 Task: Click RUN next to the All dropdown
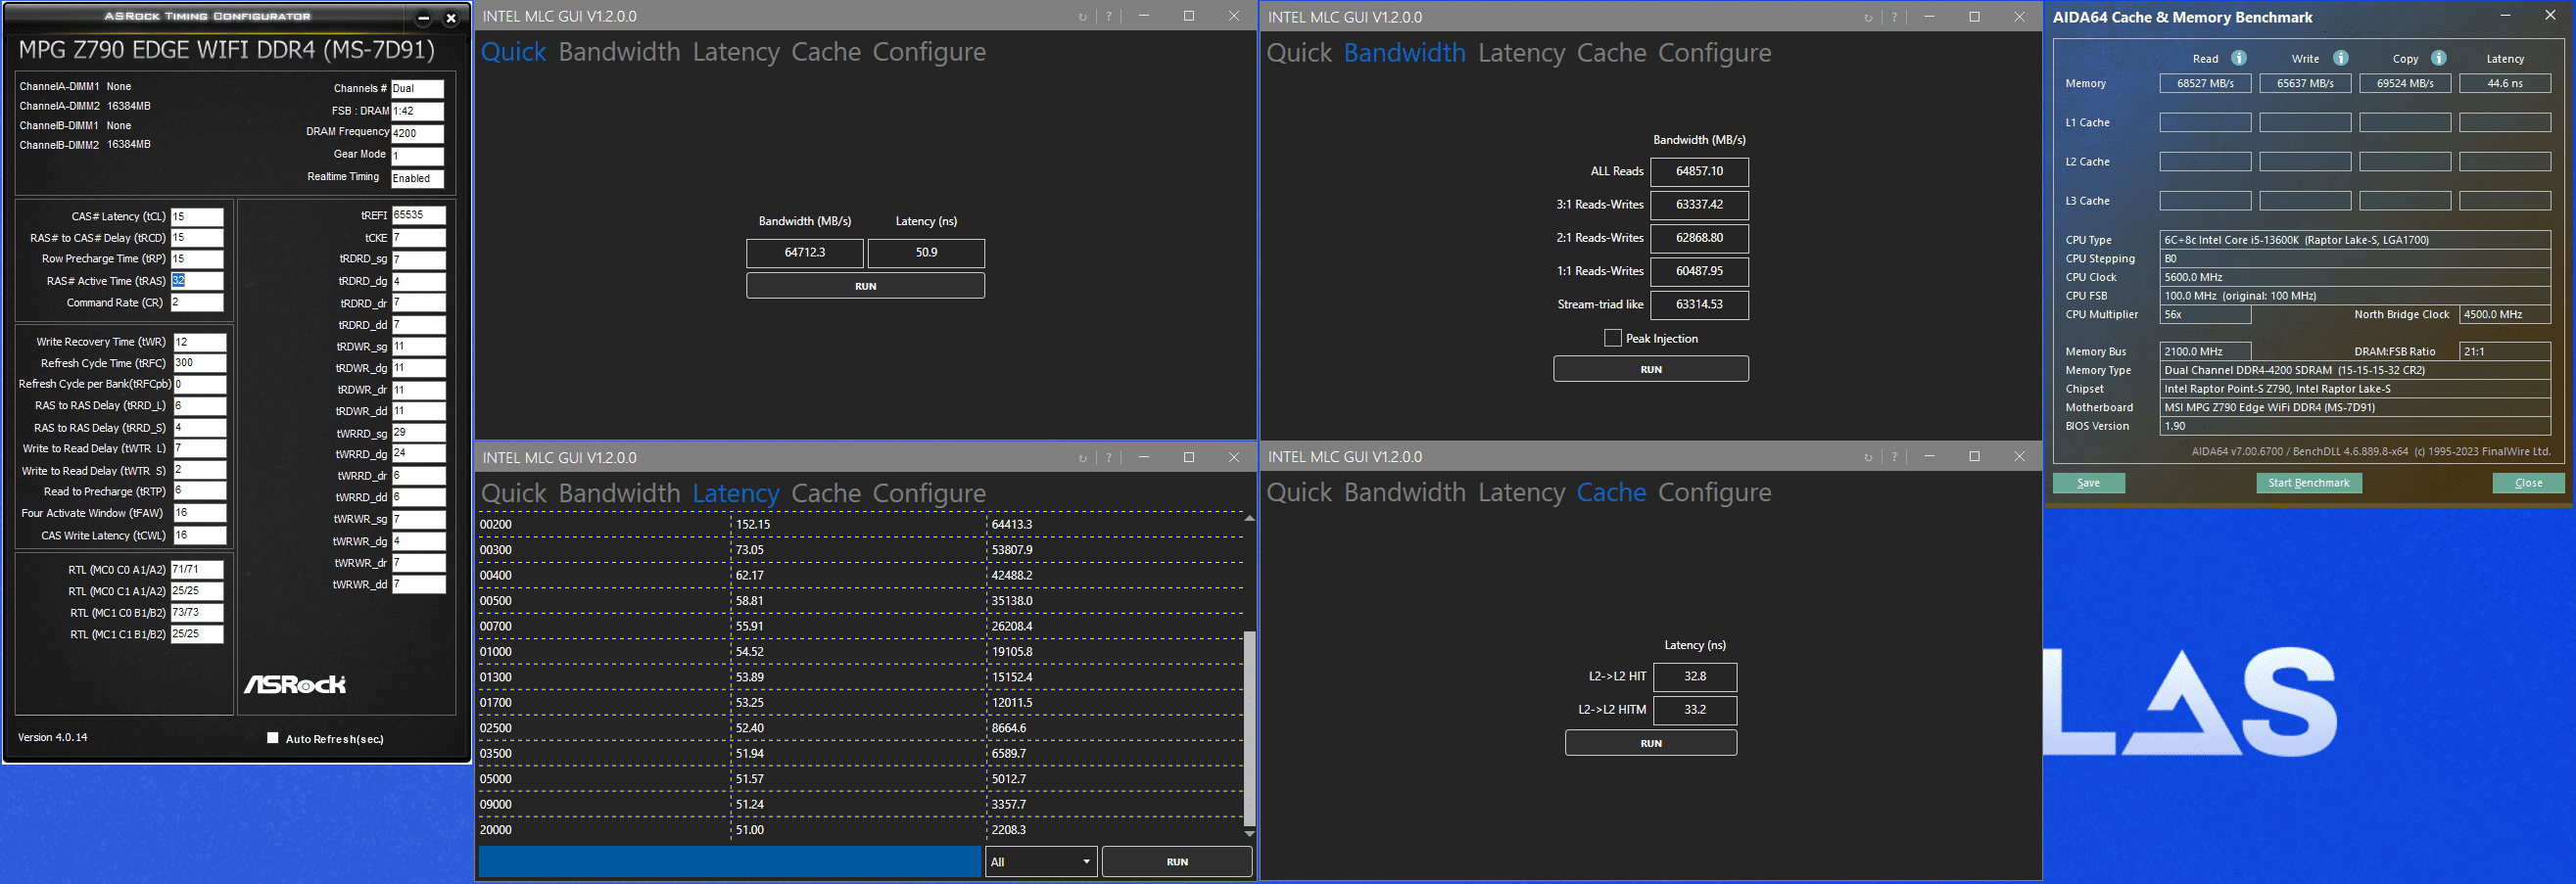(1177, 862)
